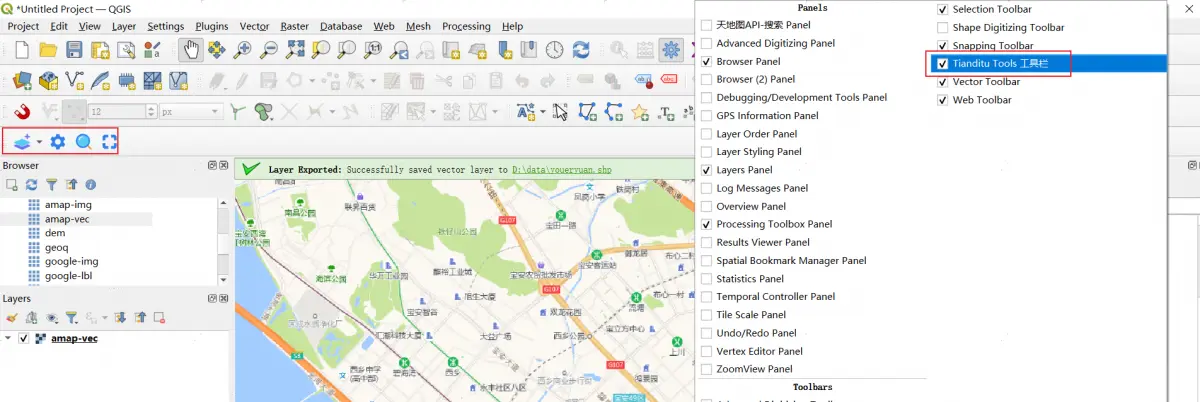Enable ZoomView Panel checkbox
The width and height of the screenshot is (1200, 402).
(706, 369)
